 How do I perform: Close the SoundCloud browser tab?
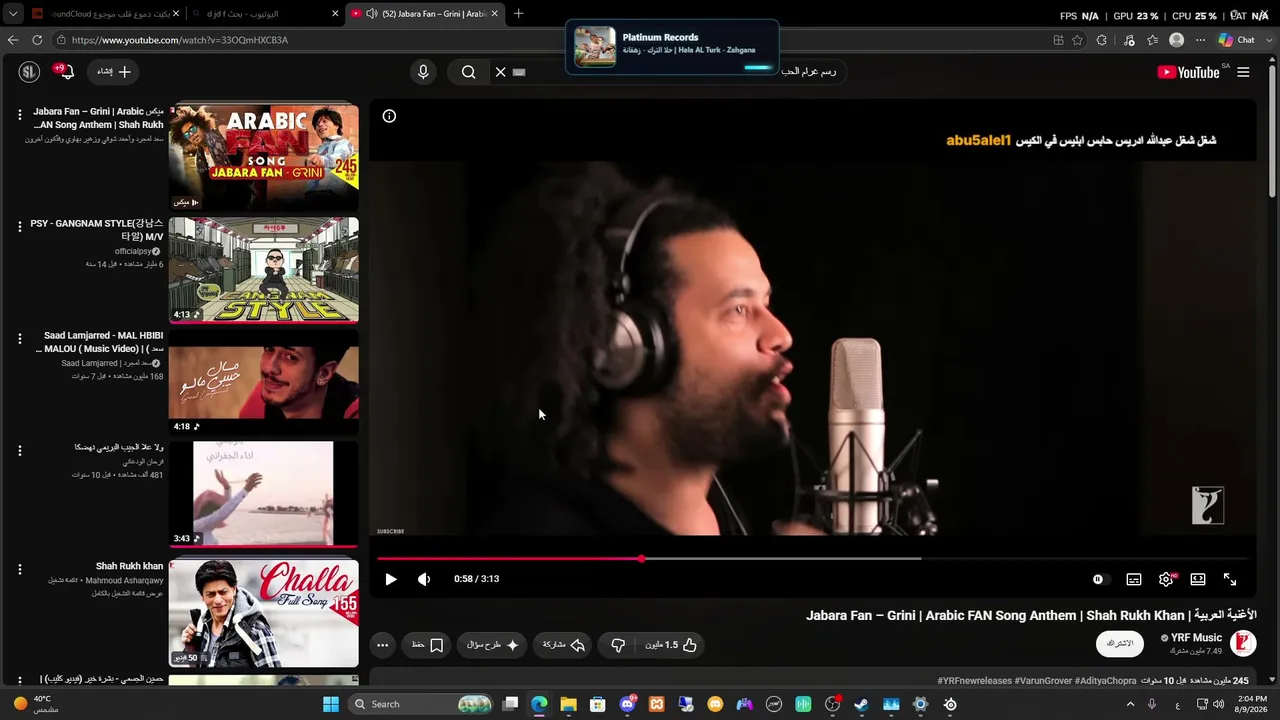[x=176, y=14]
